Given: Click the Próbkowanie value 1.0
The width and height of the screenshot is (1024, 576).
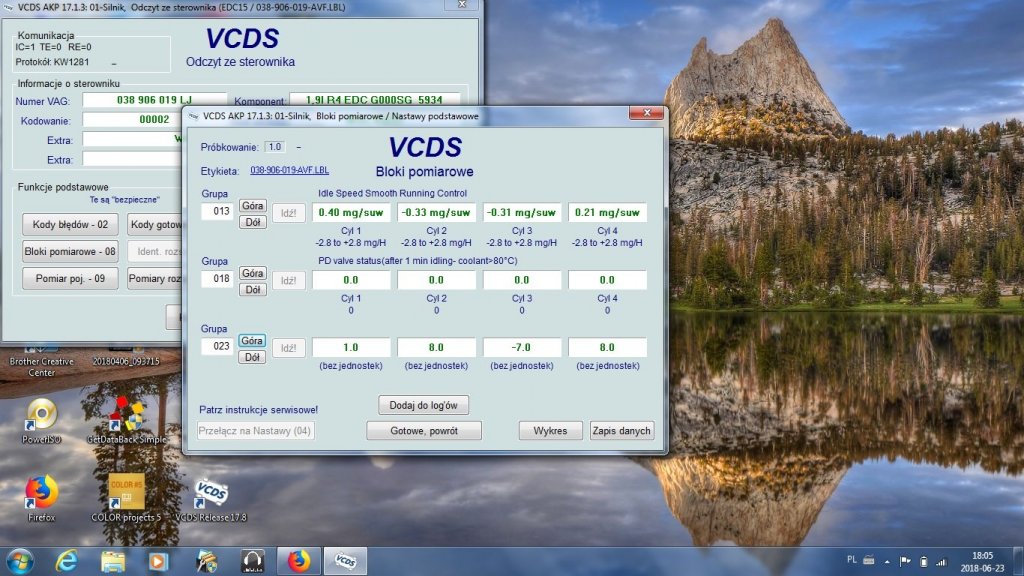Looking at the screenshot, I should coord(275,147).
